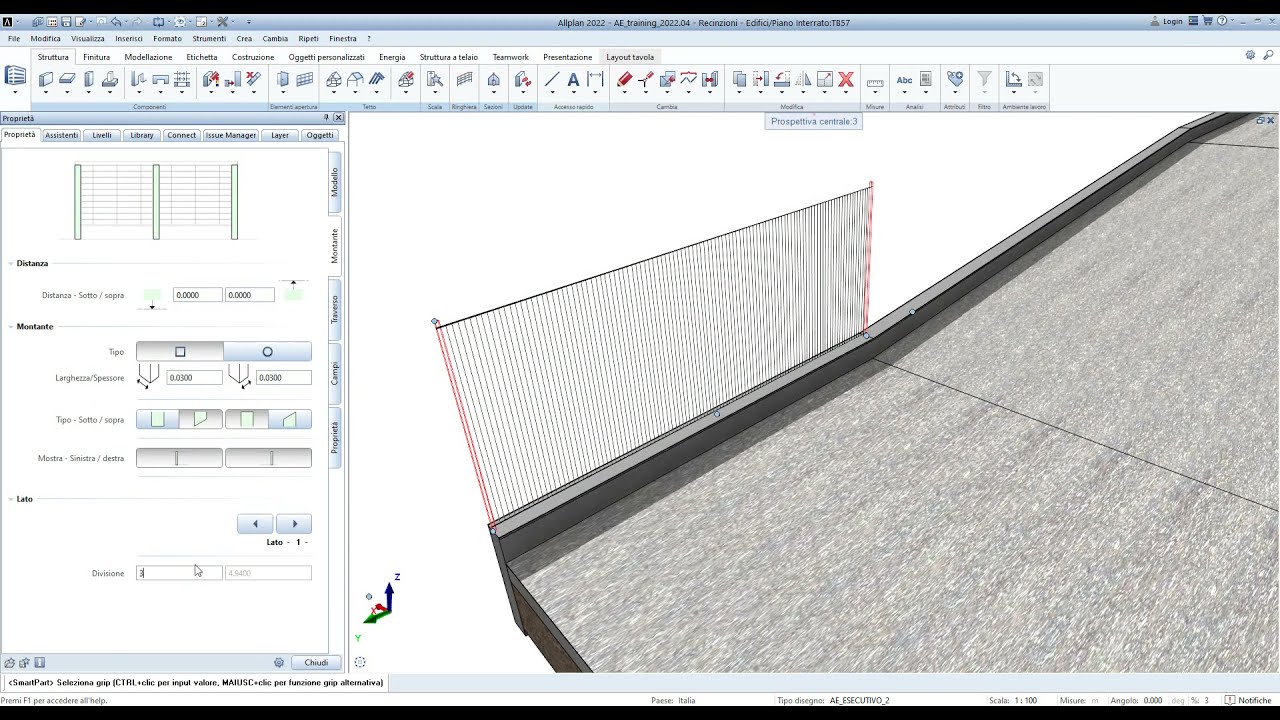The height and width of the screenshot is (720, 1280).
Task: Select the Column tool in ribbon
Action: pos(89,79)
